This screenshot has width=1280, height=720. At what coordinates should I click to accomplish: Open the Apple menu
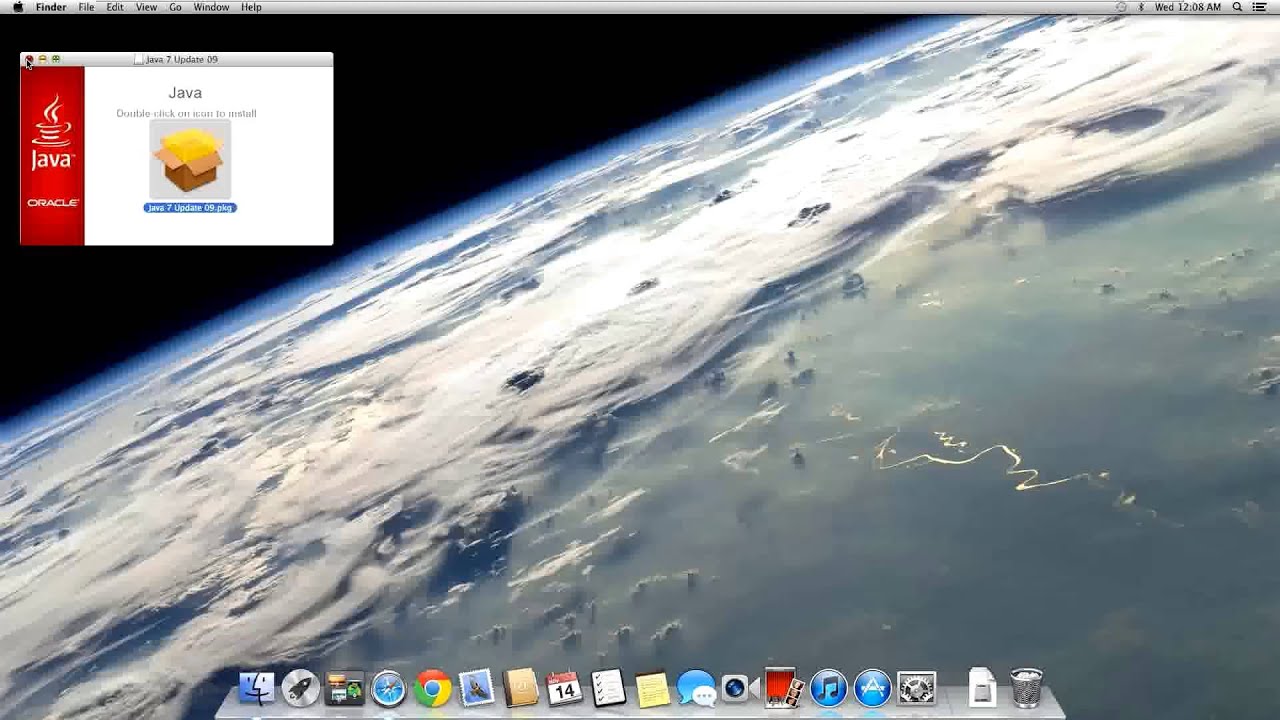coord(17,7)
